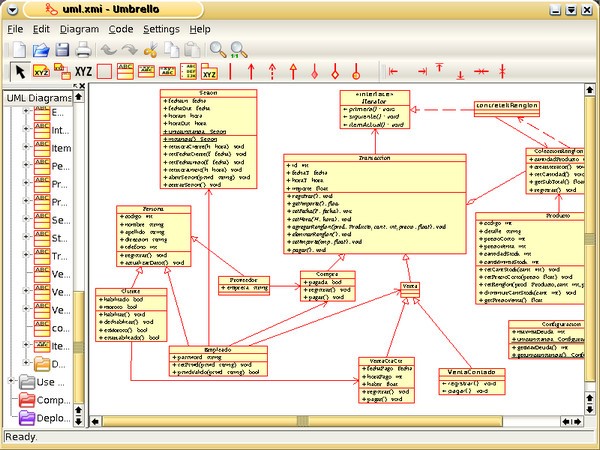Image resolution: width=600 pixels, height=450 pixels.
Task: Reset zoom with the 1:1 magnifier icon
Action: pos(238,50)
